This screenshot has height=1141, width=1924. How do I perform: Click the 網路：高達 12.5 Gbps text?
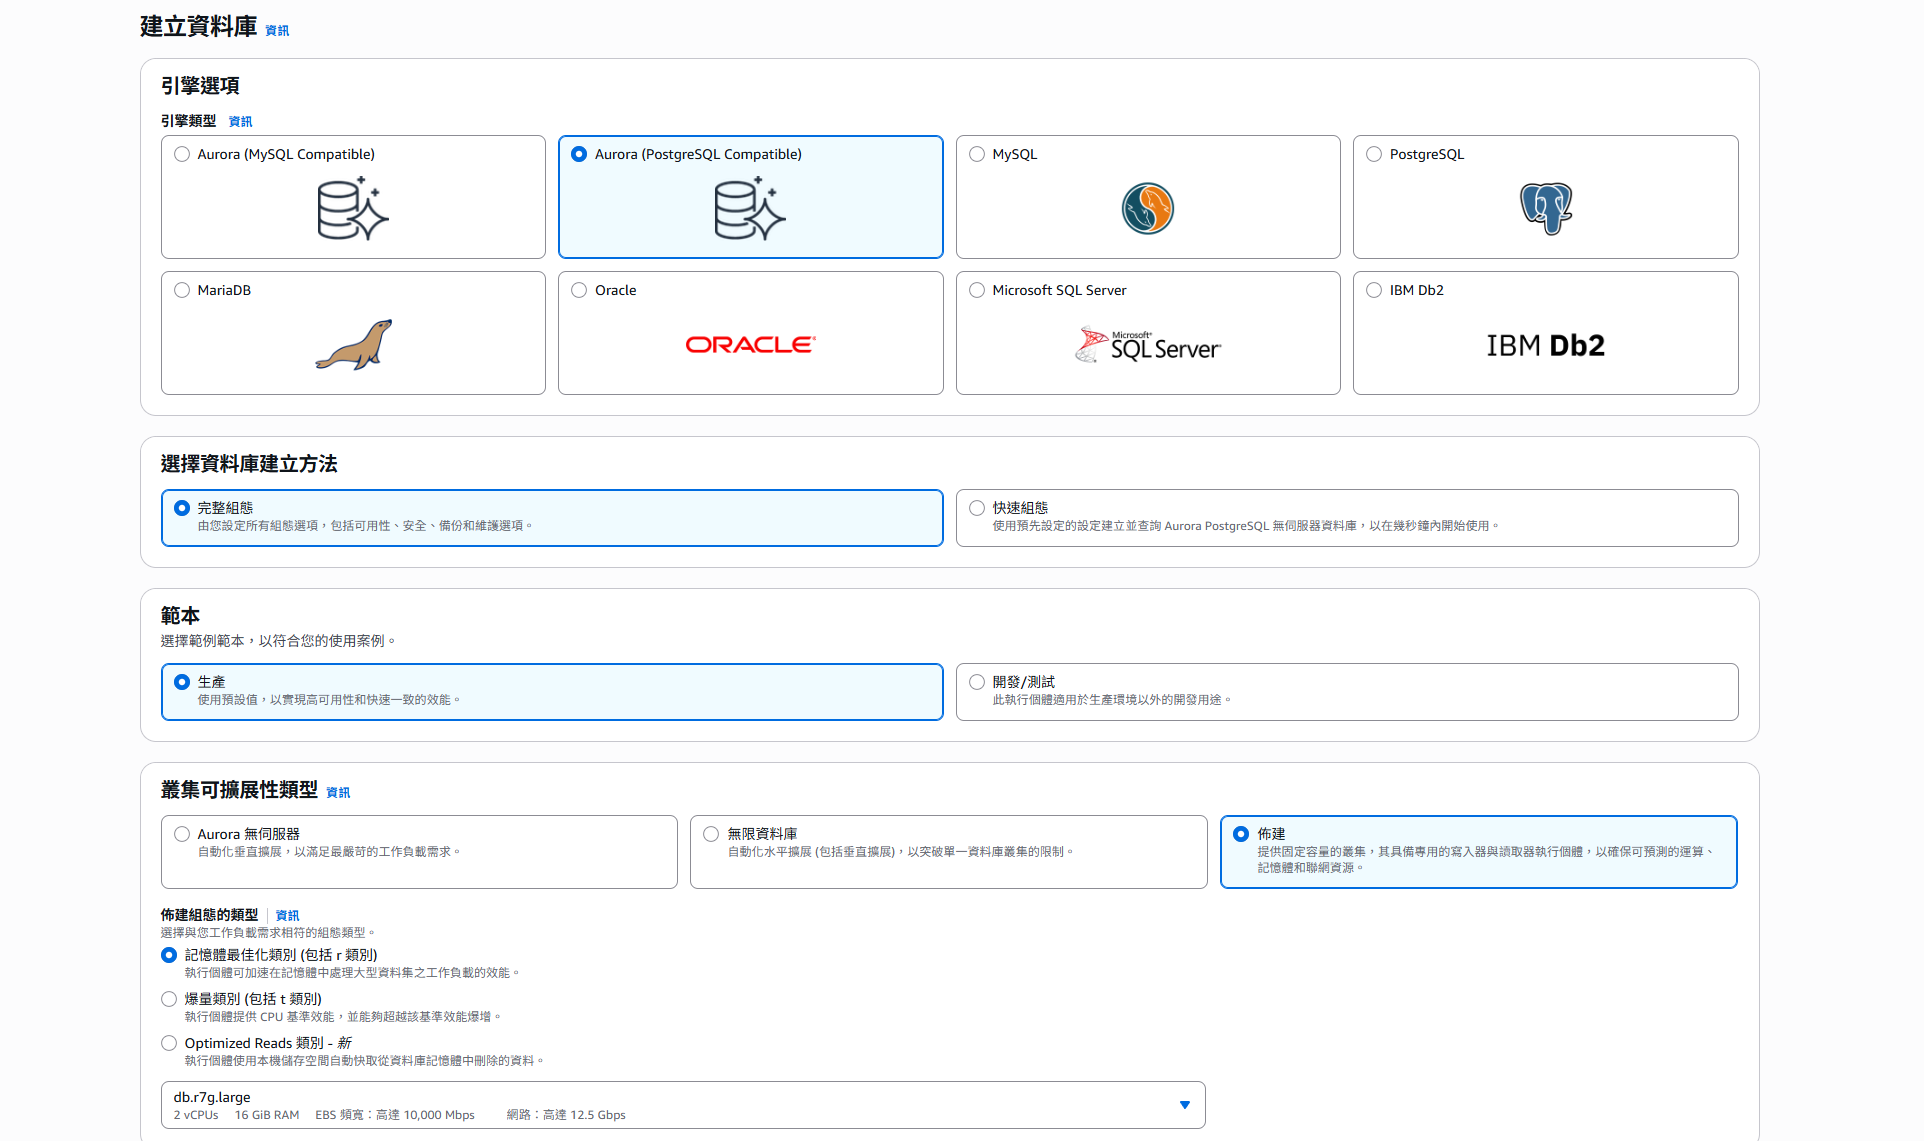pos(566,1115)
